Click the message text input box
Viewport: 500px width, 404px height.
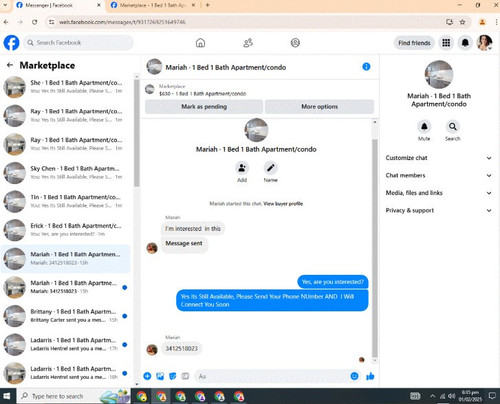pos(272,376)
